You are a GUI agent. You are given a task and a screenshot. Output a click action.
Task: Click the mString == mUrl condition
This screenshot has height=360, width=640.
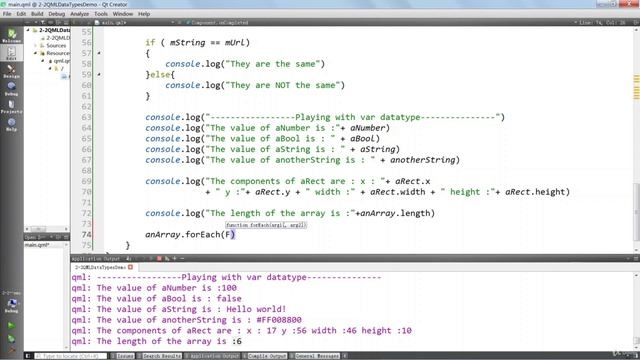[207, 42]
